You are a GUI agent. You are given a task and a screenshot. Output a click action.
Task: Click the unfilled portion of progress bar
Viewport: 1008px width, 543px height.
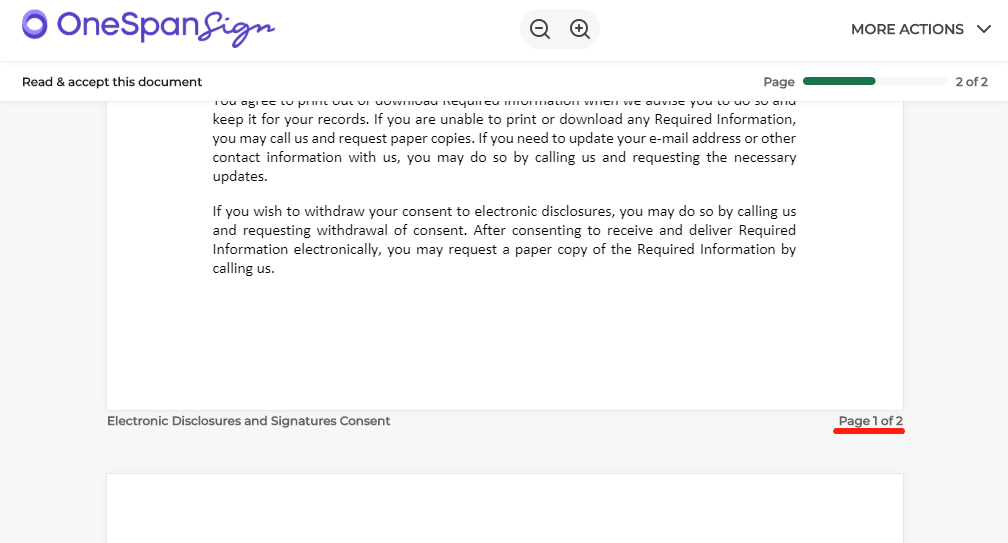[912, 82]
